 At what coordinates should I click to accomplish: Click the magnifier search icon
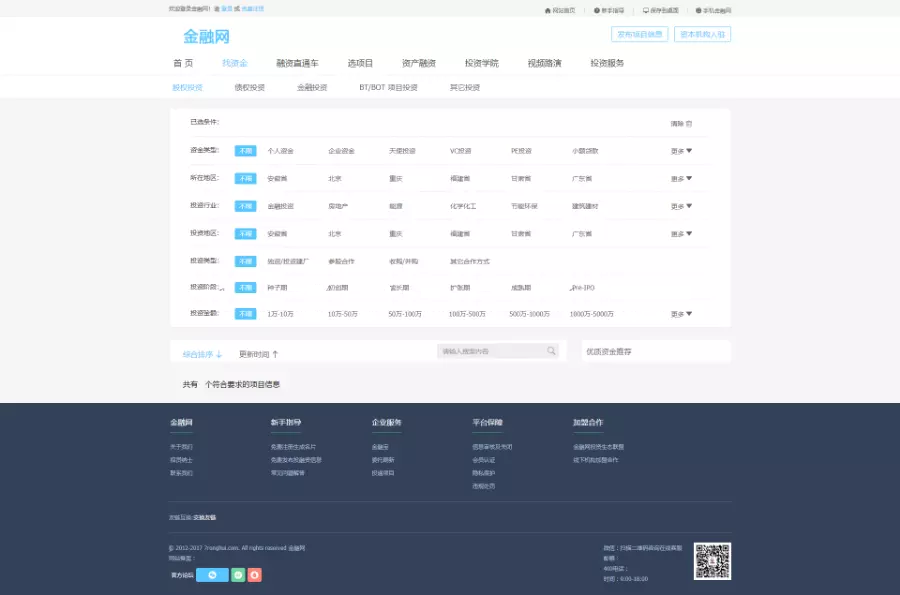(x=551, y=351)
